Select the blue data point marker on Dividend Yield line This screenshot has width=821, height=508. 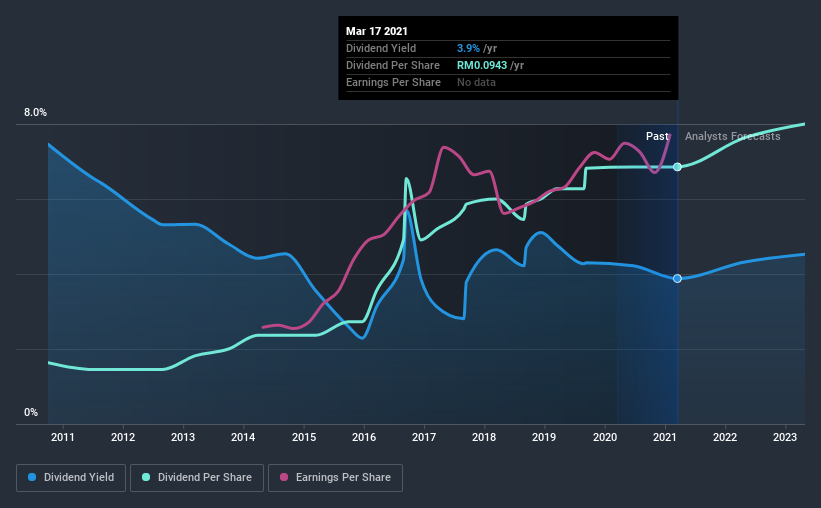pos(677,279)
